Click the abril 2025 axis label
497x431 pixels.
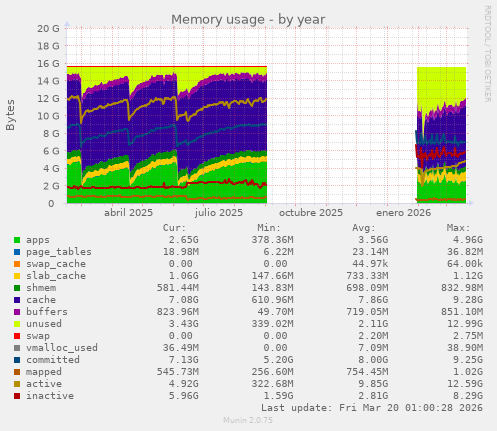[128, 213]
